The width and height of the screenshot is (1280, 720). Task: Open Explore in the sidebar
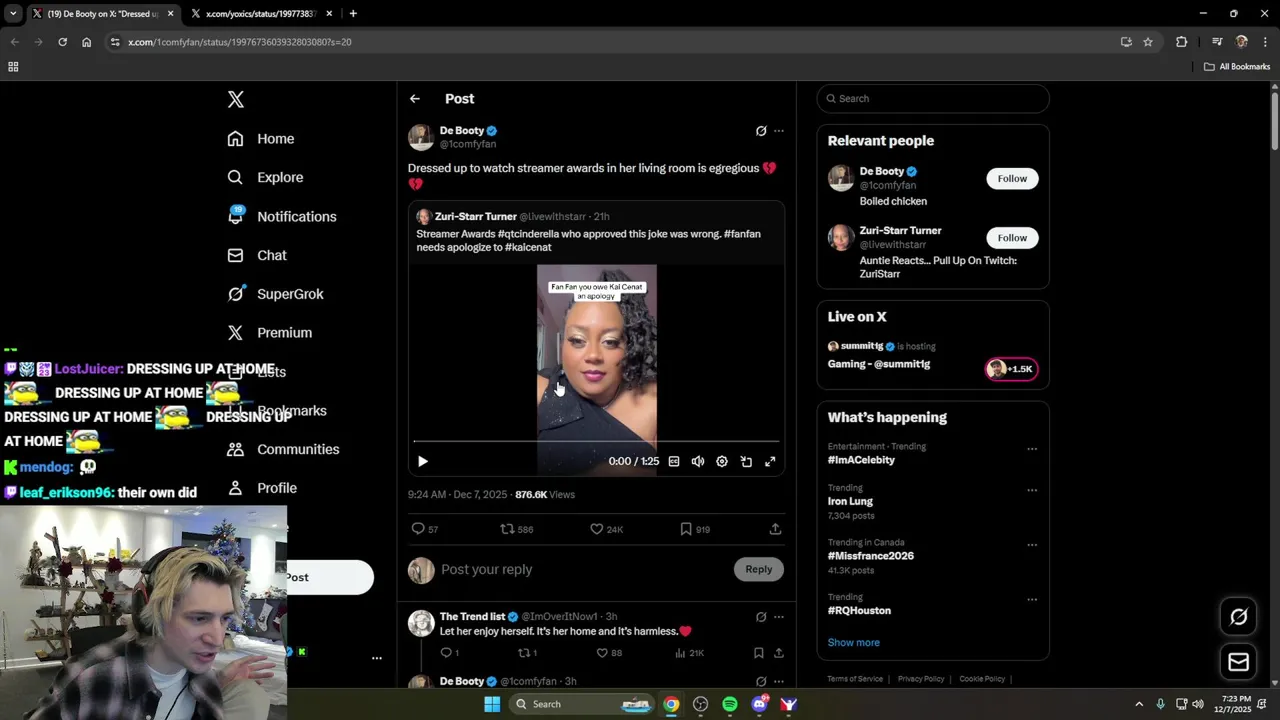(265, 177)
